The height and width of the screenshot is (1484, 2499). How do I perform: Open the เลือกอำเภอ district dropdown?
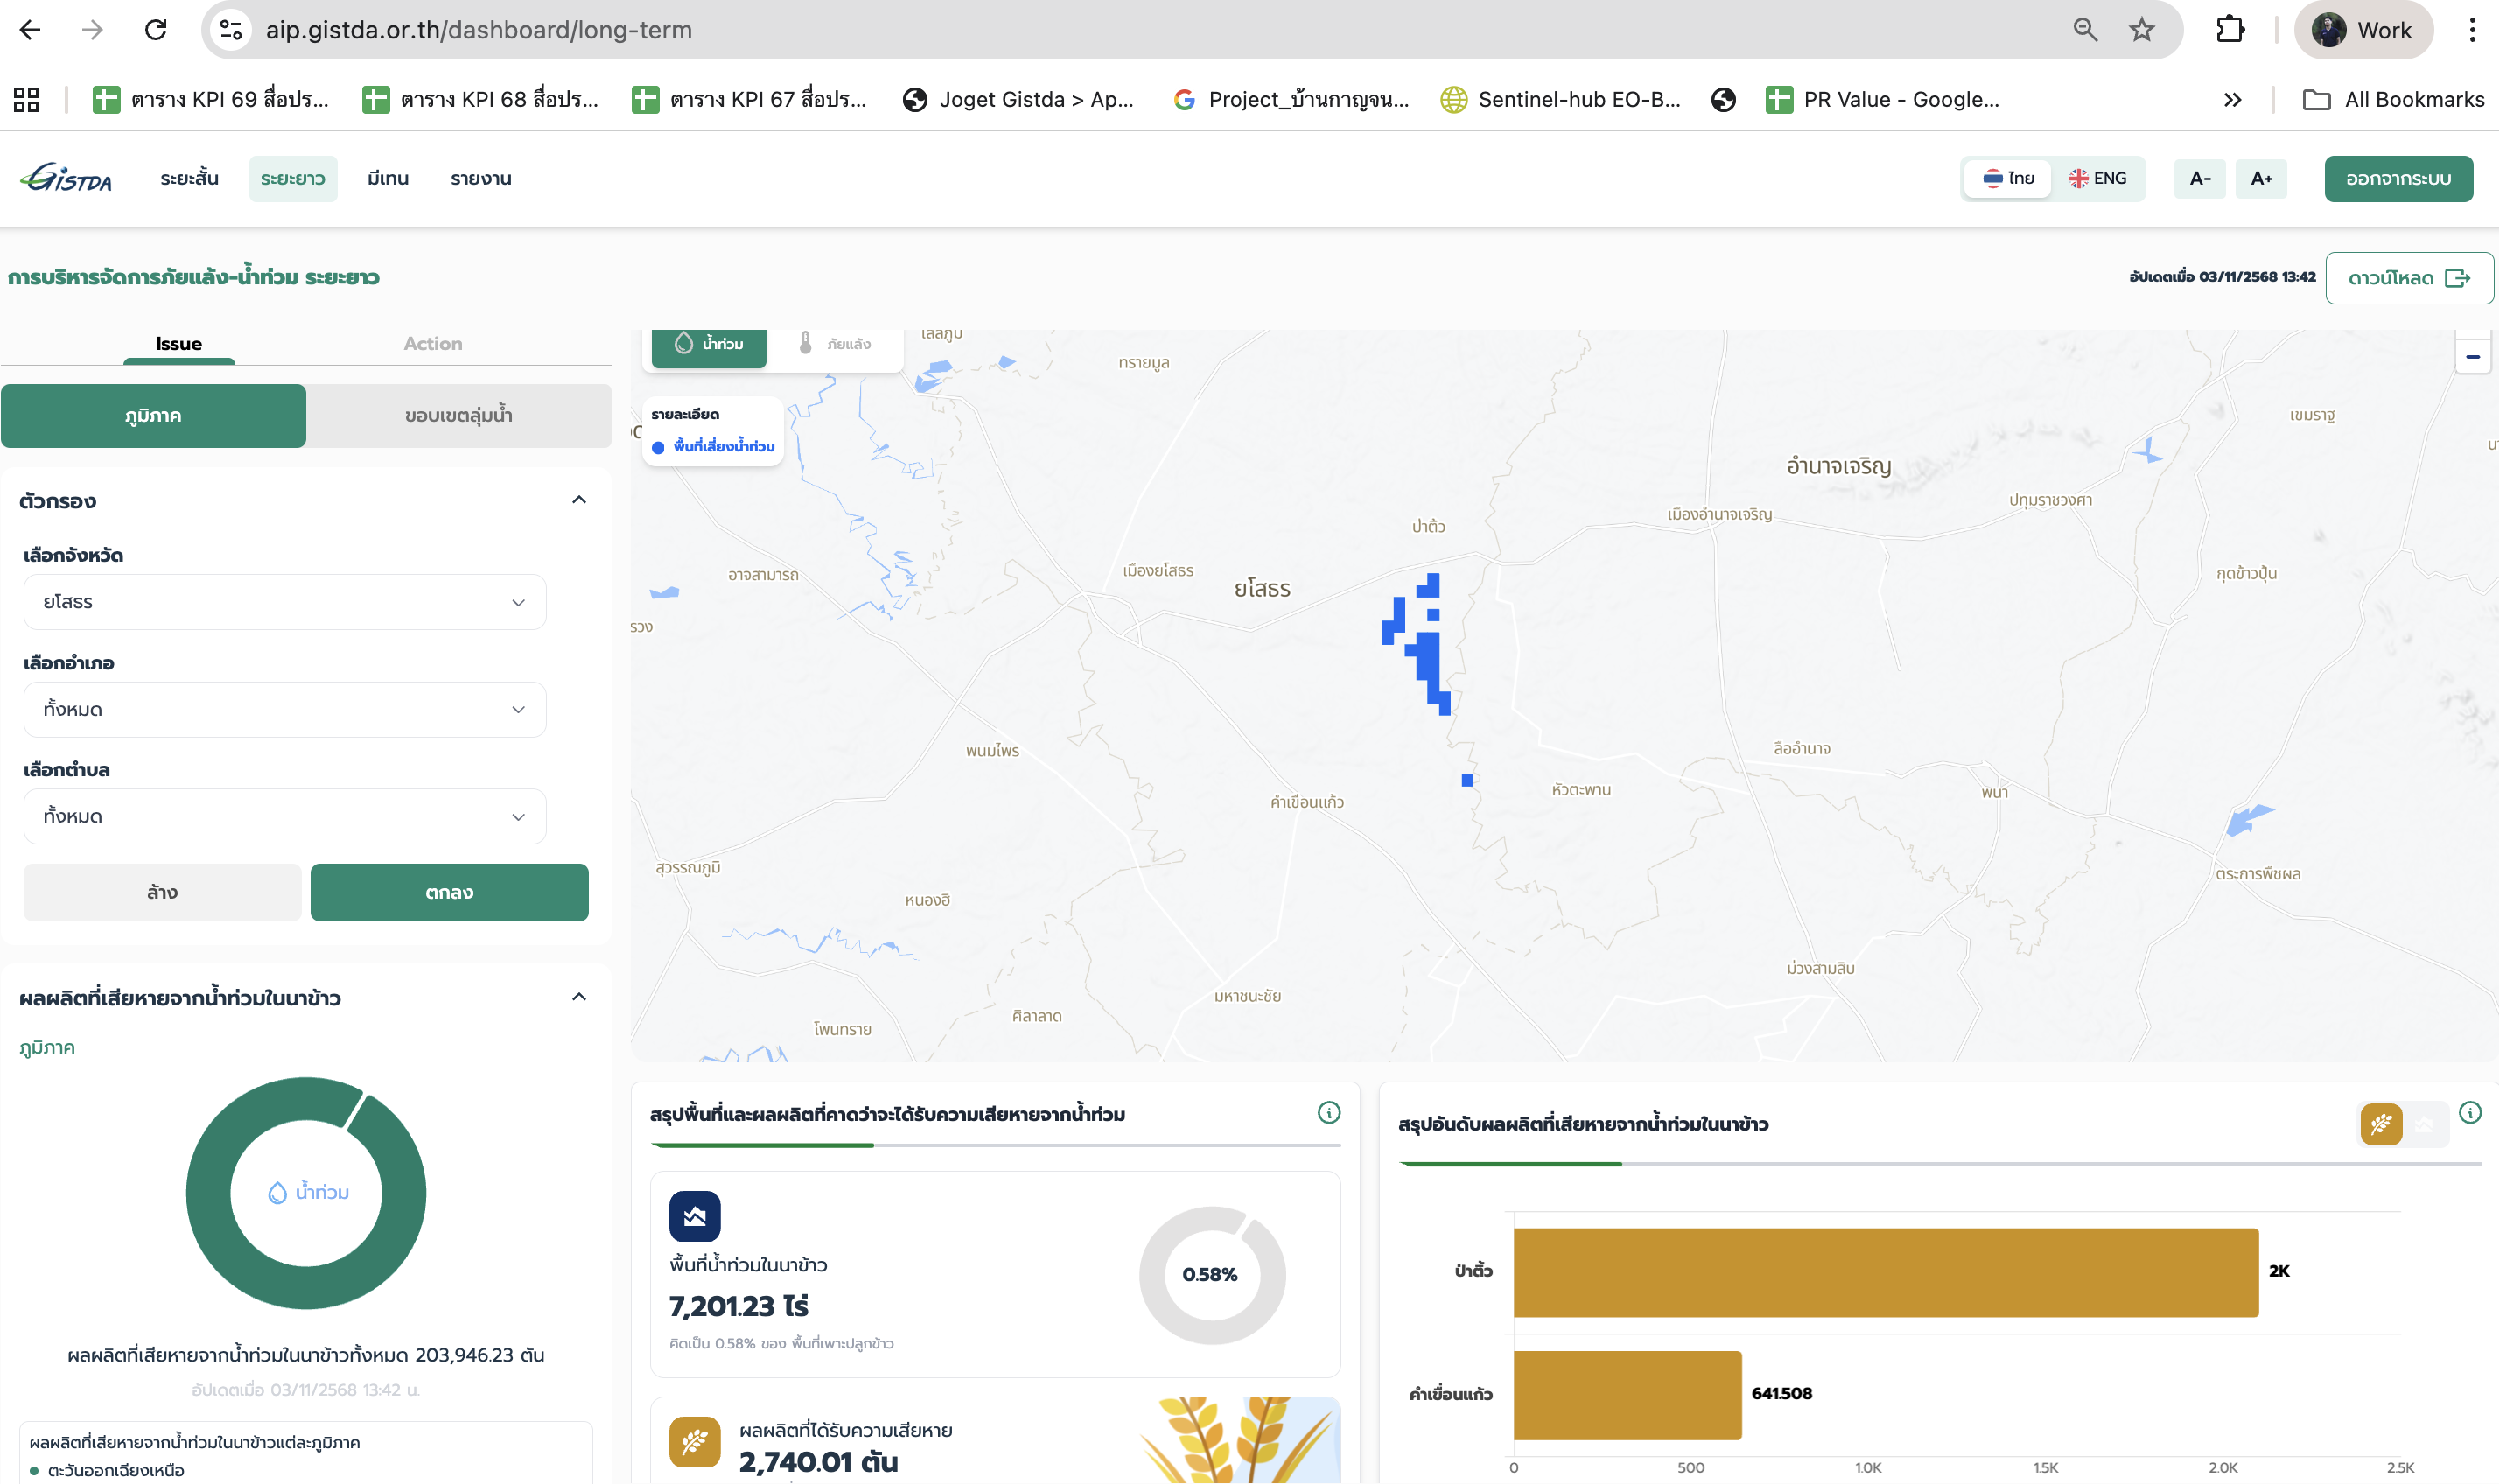pyautogui.click(x=284, y=709)
